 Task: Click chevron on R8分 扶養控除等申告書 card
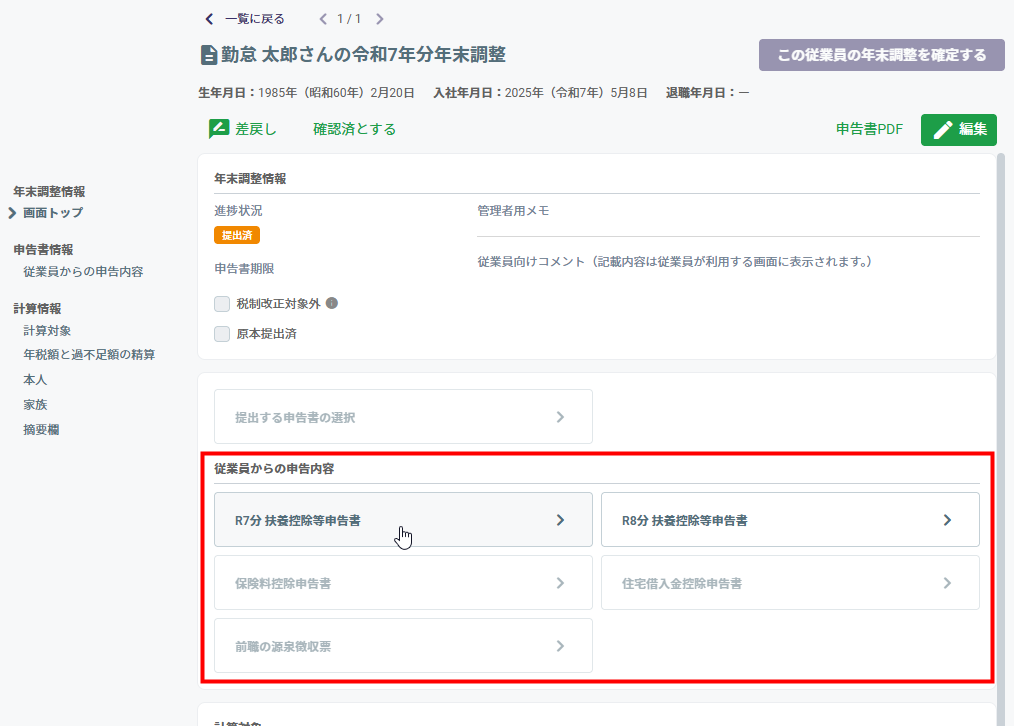click(947, 520)
